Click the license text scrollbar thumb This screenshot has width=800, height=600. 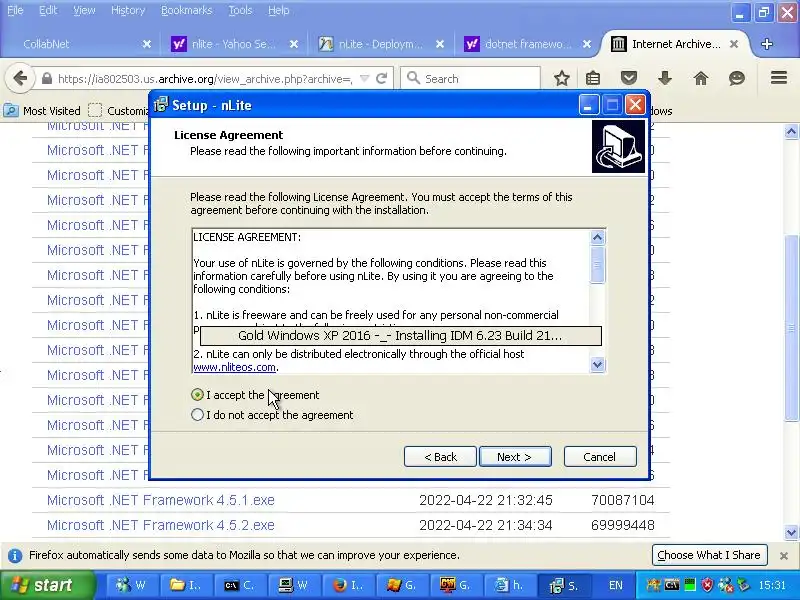597,265
